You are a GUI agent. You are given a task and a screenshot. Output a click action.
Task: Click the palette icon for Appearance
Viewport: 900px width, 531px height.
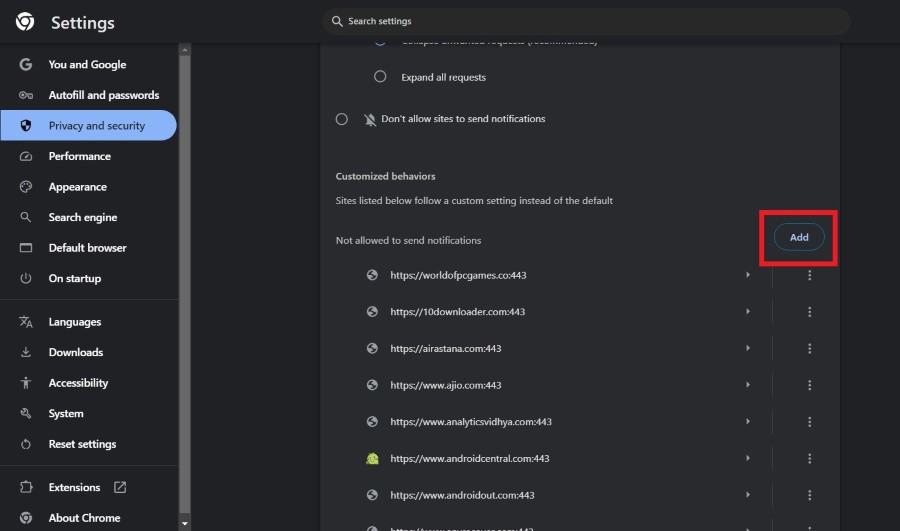(26, 187)
